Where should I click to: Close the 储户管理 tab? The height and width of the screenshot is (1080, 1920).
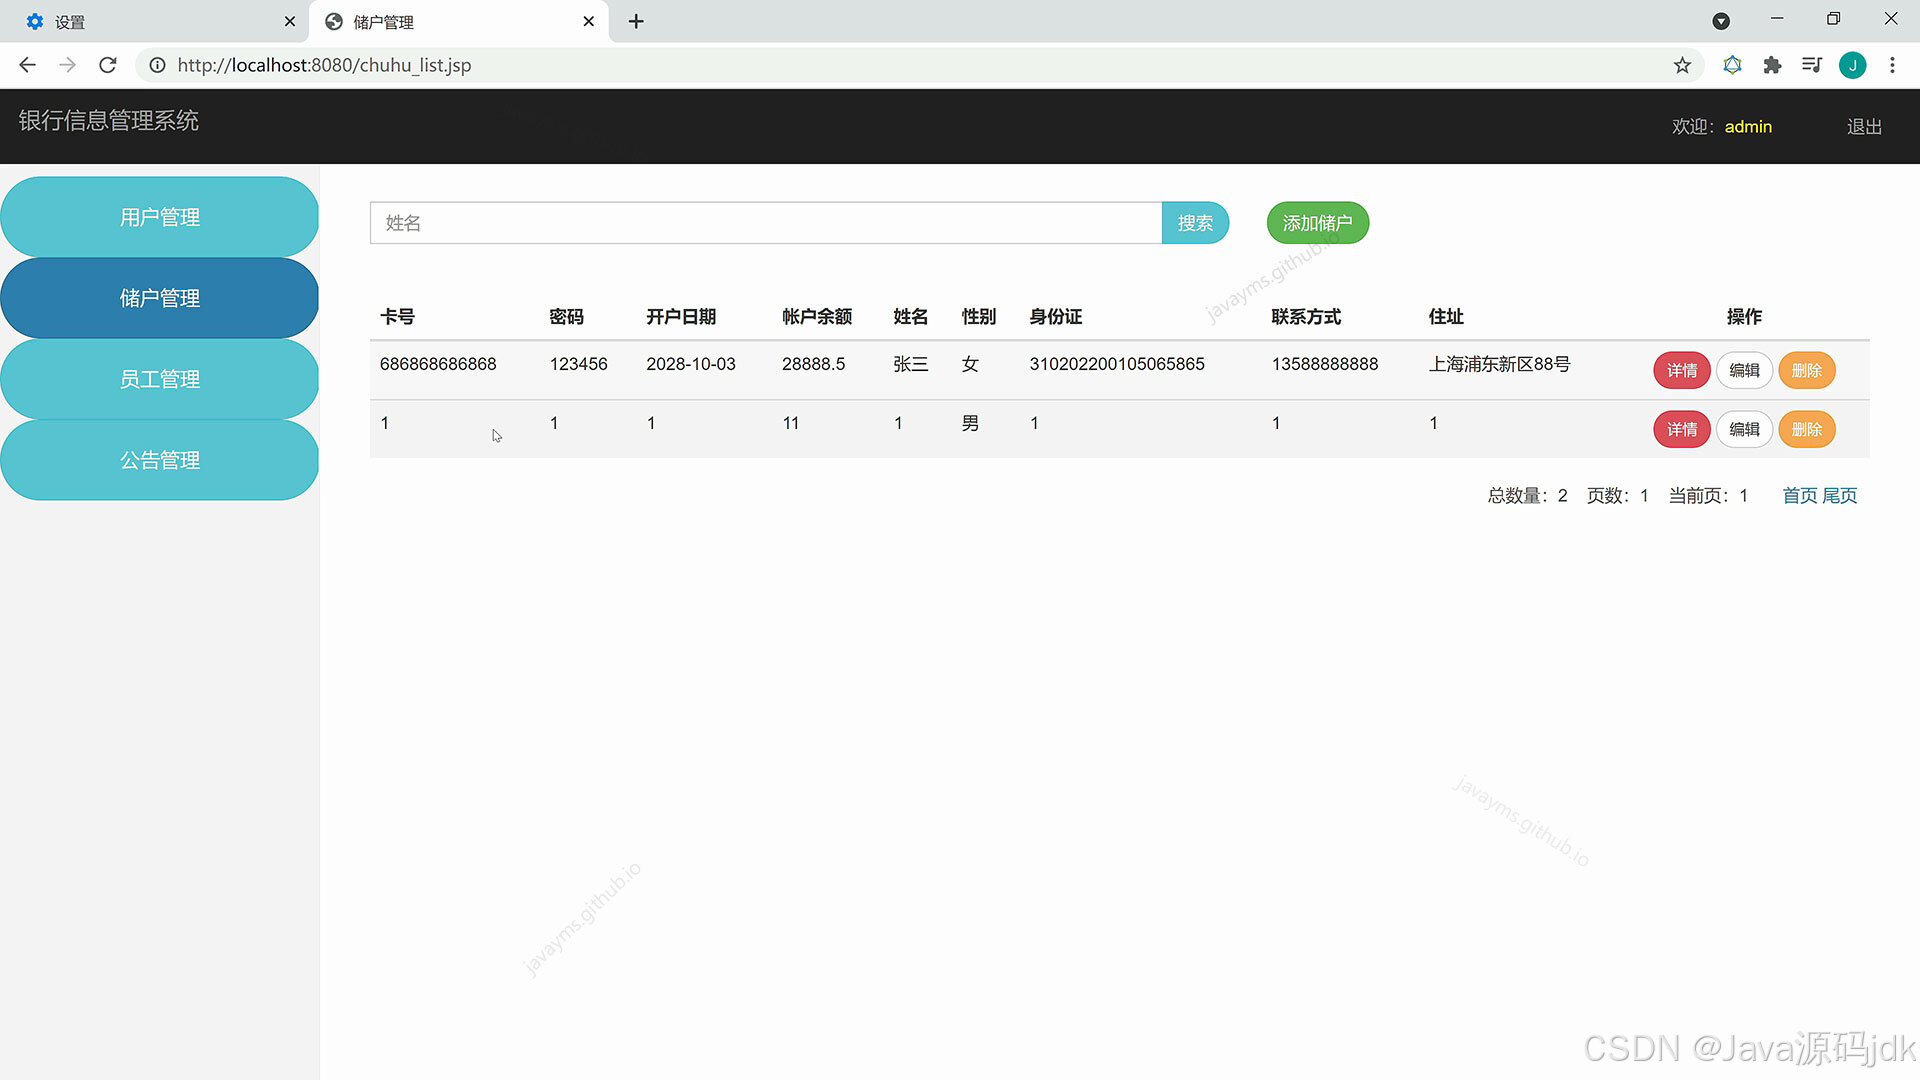588,21
